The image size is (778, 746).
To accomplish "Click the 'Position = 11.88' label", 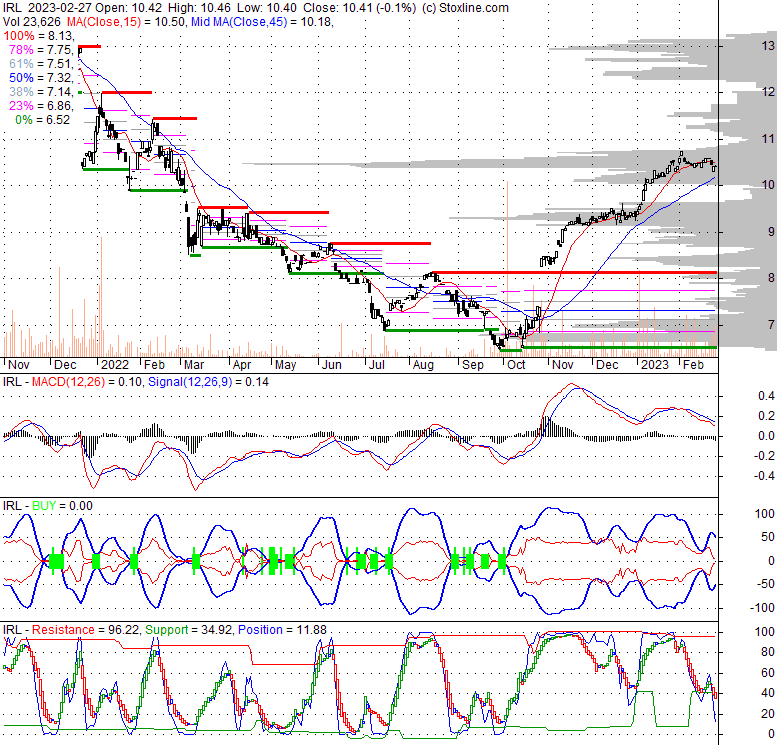I will [x=282, y=630].
